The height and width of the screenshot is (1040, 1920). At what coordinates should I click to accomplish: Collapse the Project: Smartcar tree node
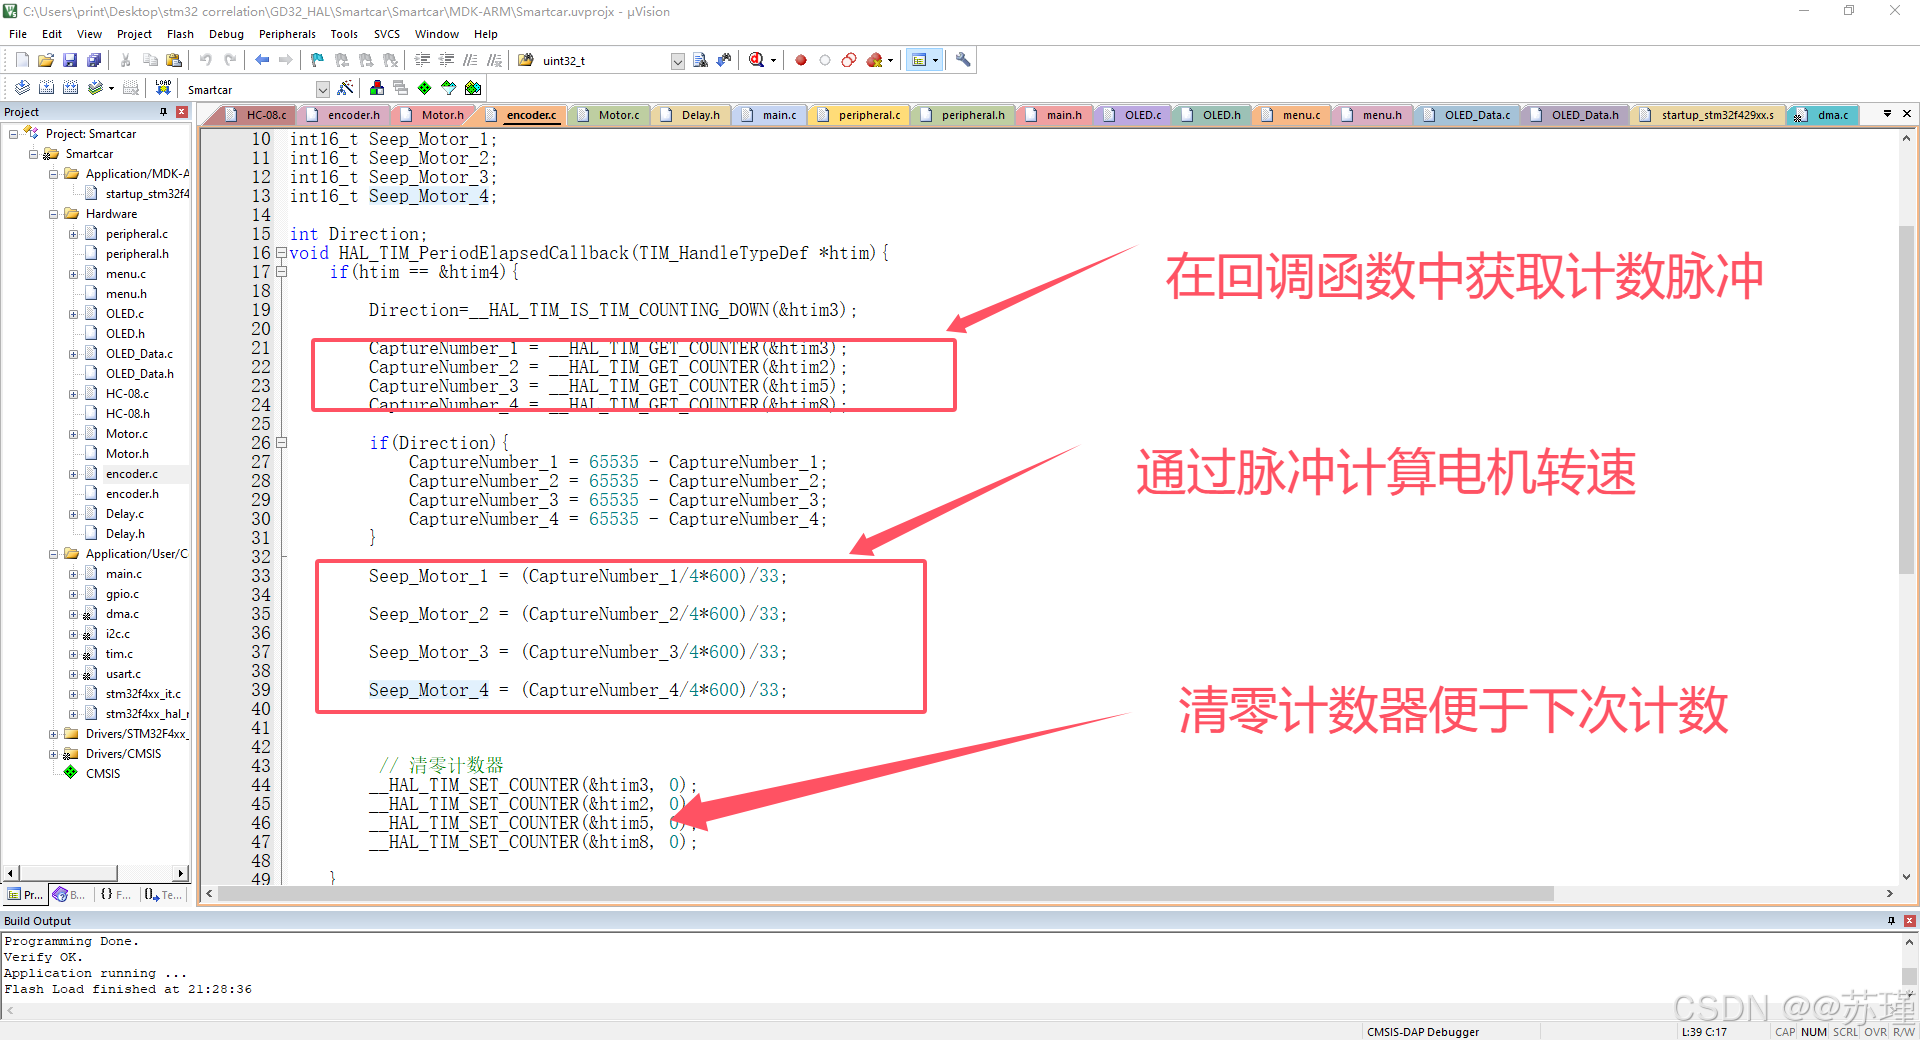[x=13, y=134]
